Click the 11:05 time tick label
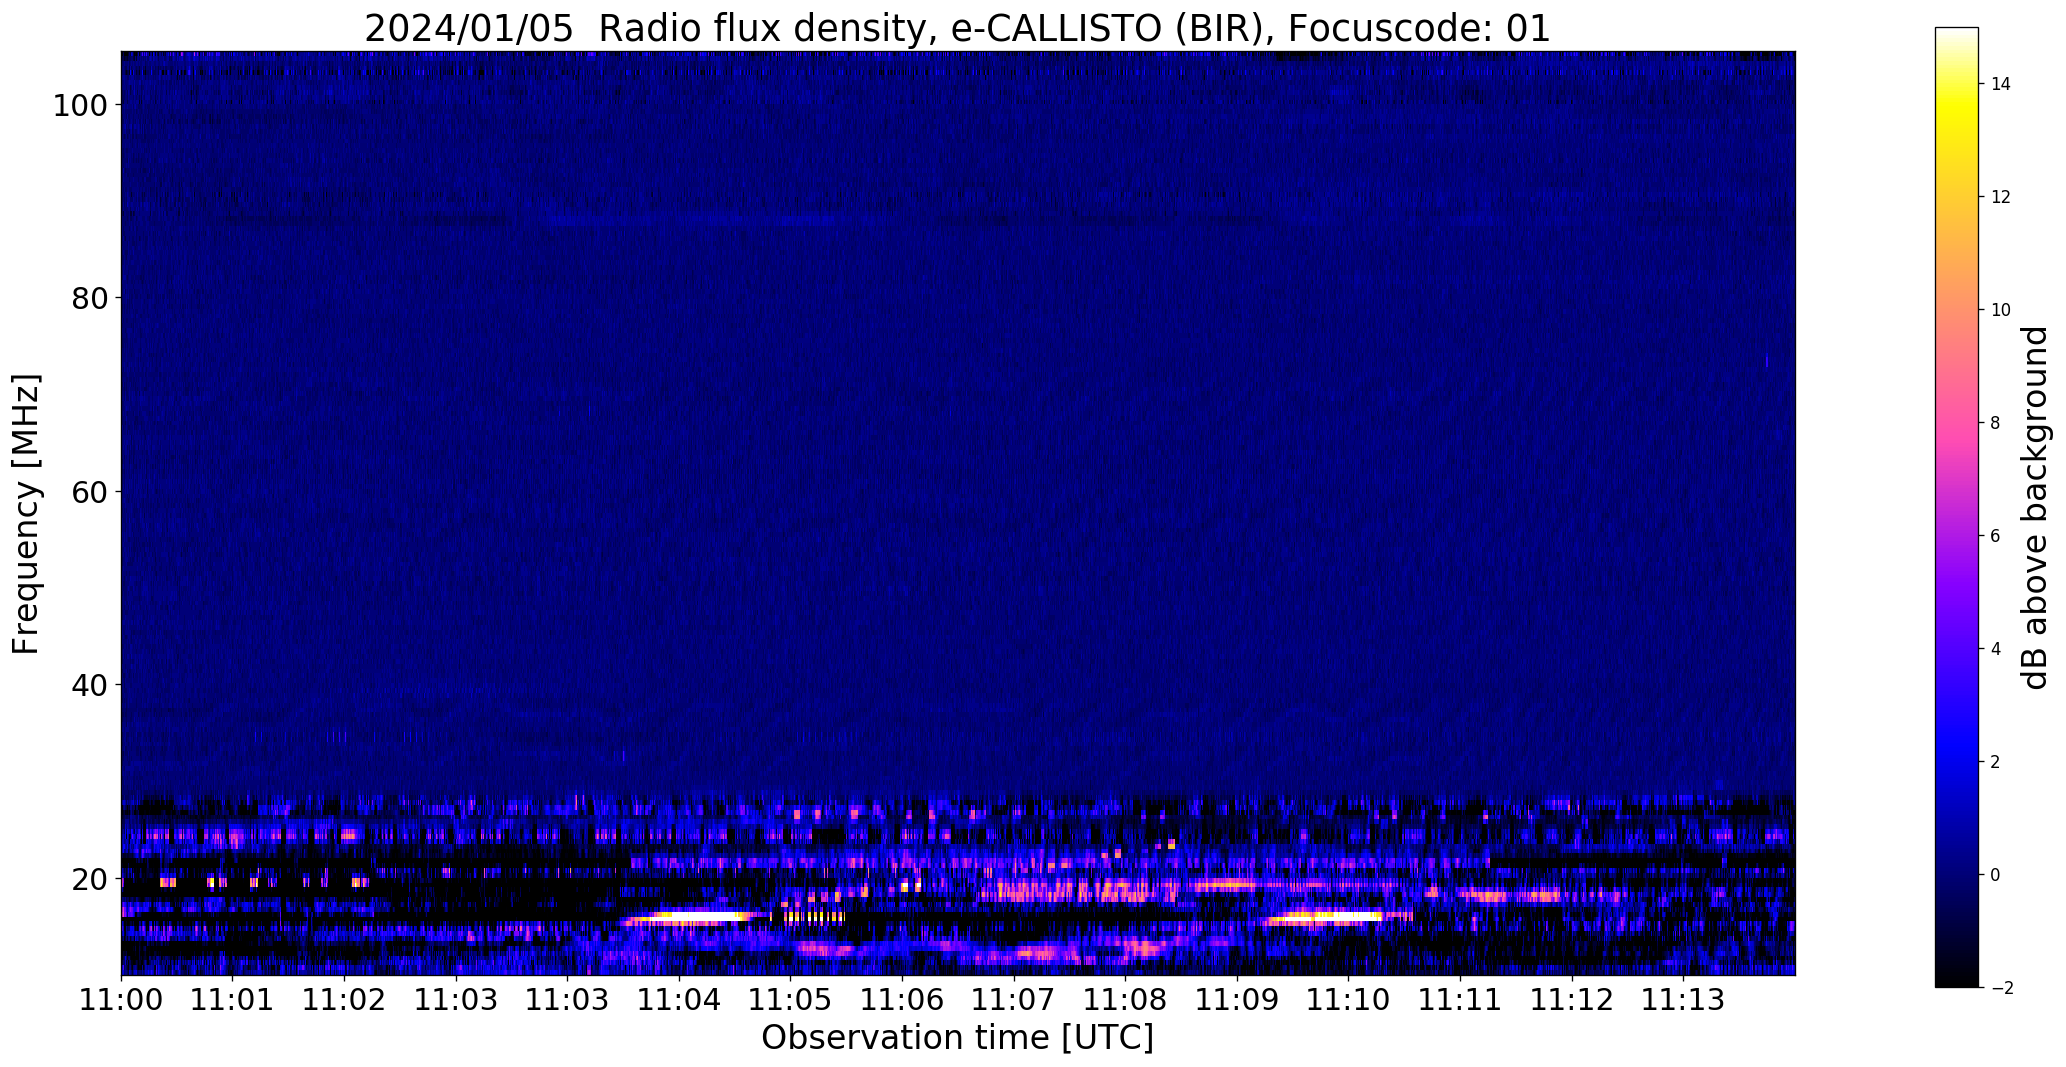This screenshot has width=2066, height=1067. pyautogui.click(x=791, y=1000)
